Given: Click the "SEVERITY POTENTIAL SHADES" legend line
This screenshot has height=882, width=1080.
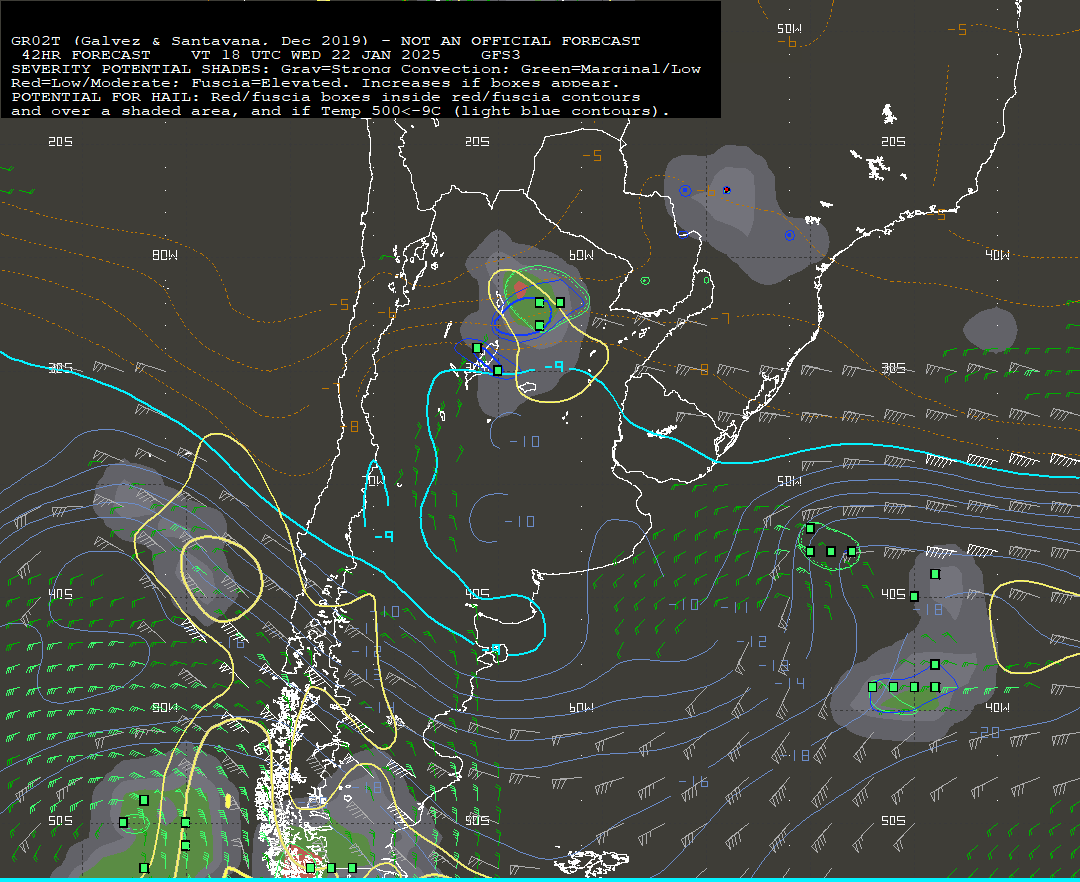Looking at the screenshot, I should click(356, 69).
